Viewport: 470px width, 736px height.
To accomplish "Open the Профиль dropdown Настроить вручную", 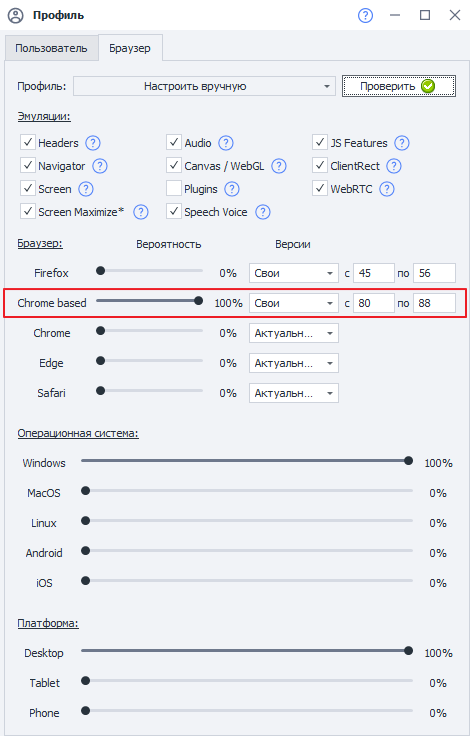I will (x=204, y=86).
